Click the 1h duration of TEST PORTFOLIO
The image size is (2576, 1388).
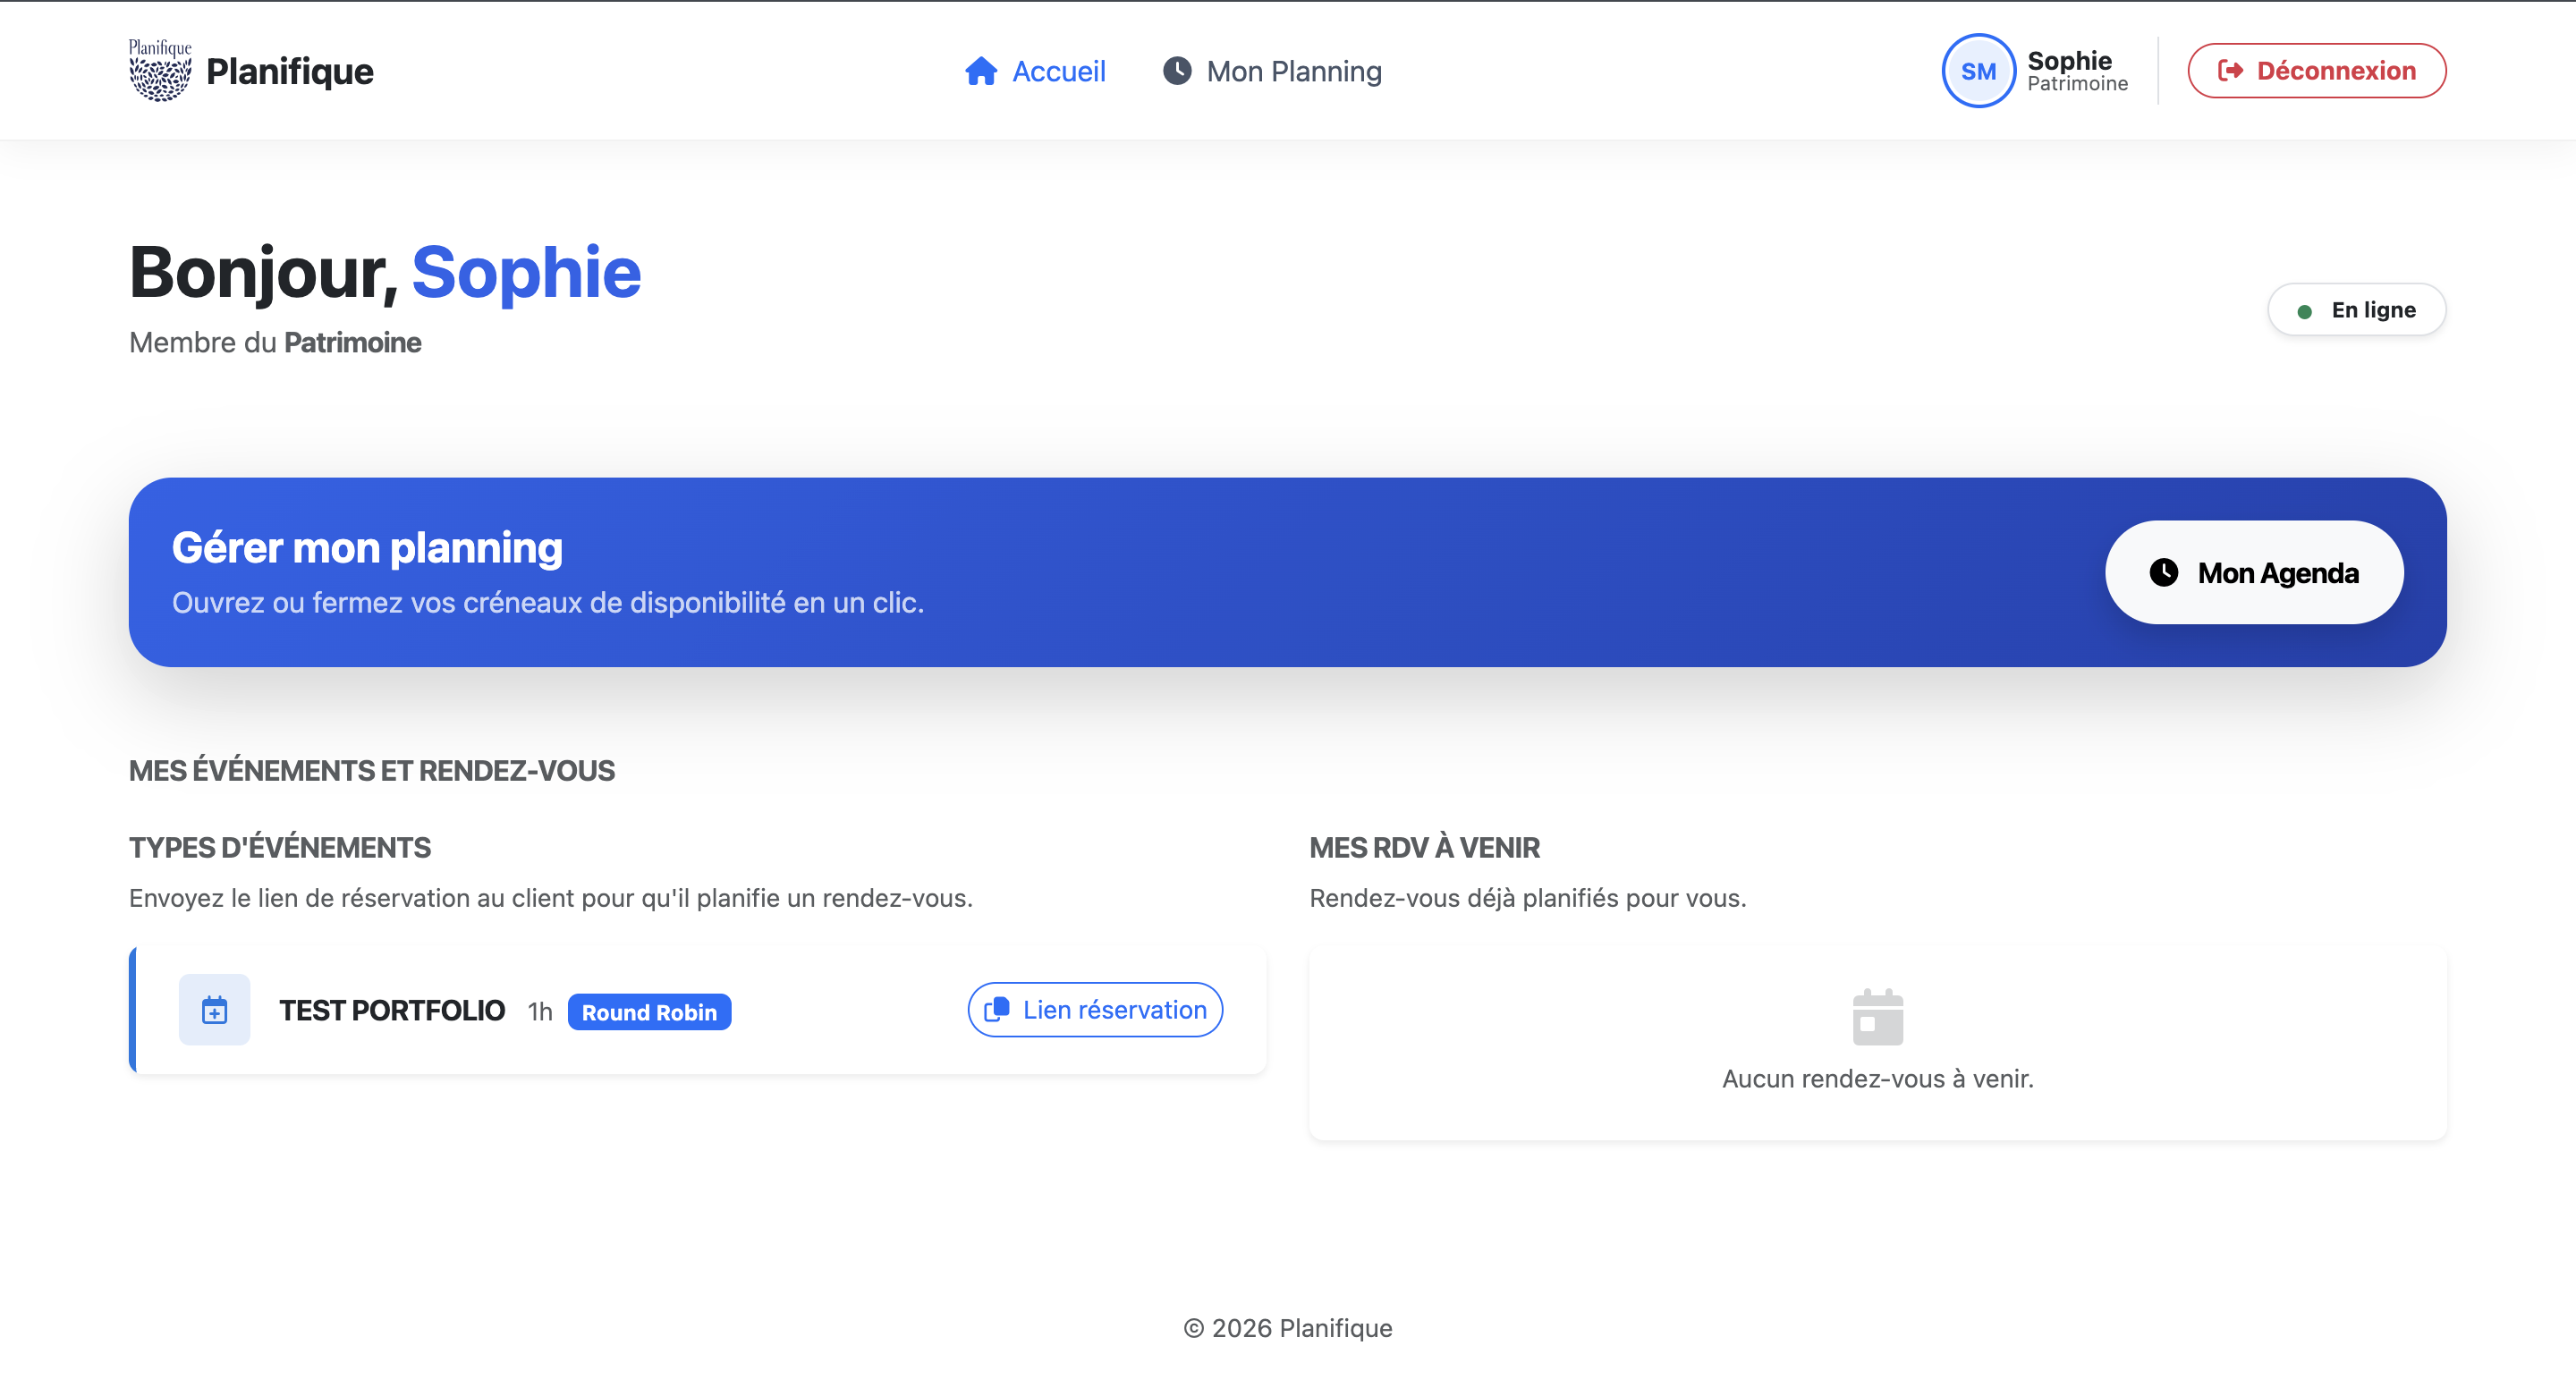tap(540, 1012)
